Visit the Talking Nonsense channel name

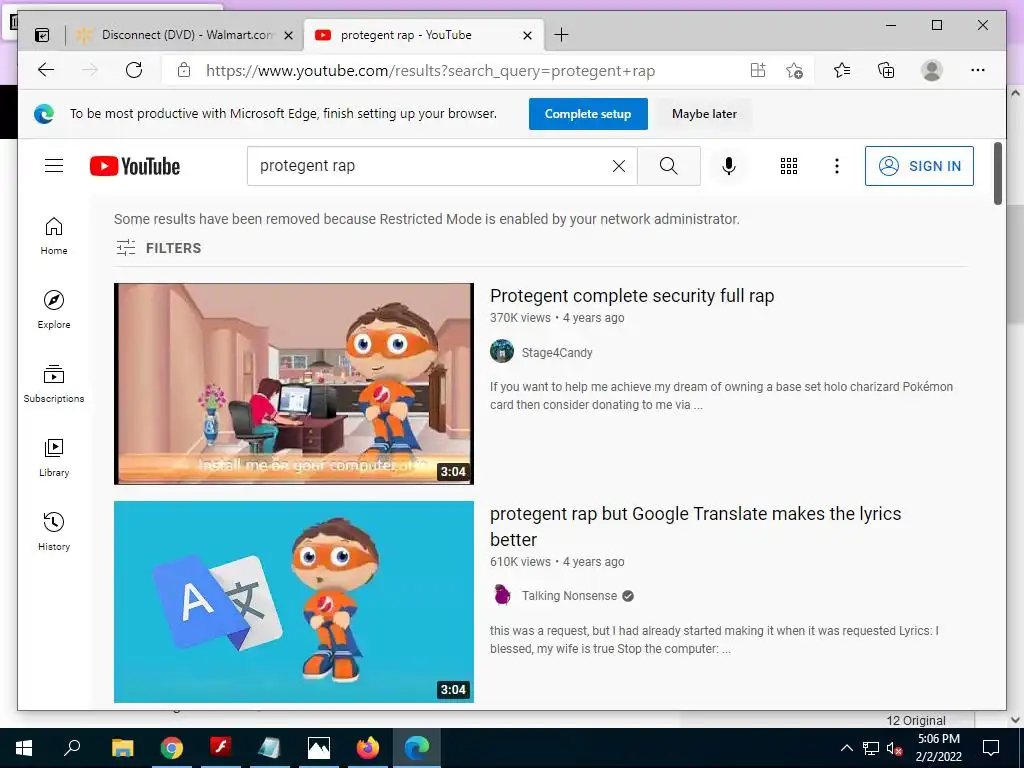(x=569, y=596)
